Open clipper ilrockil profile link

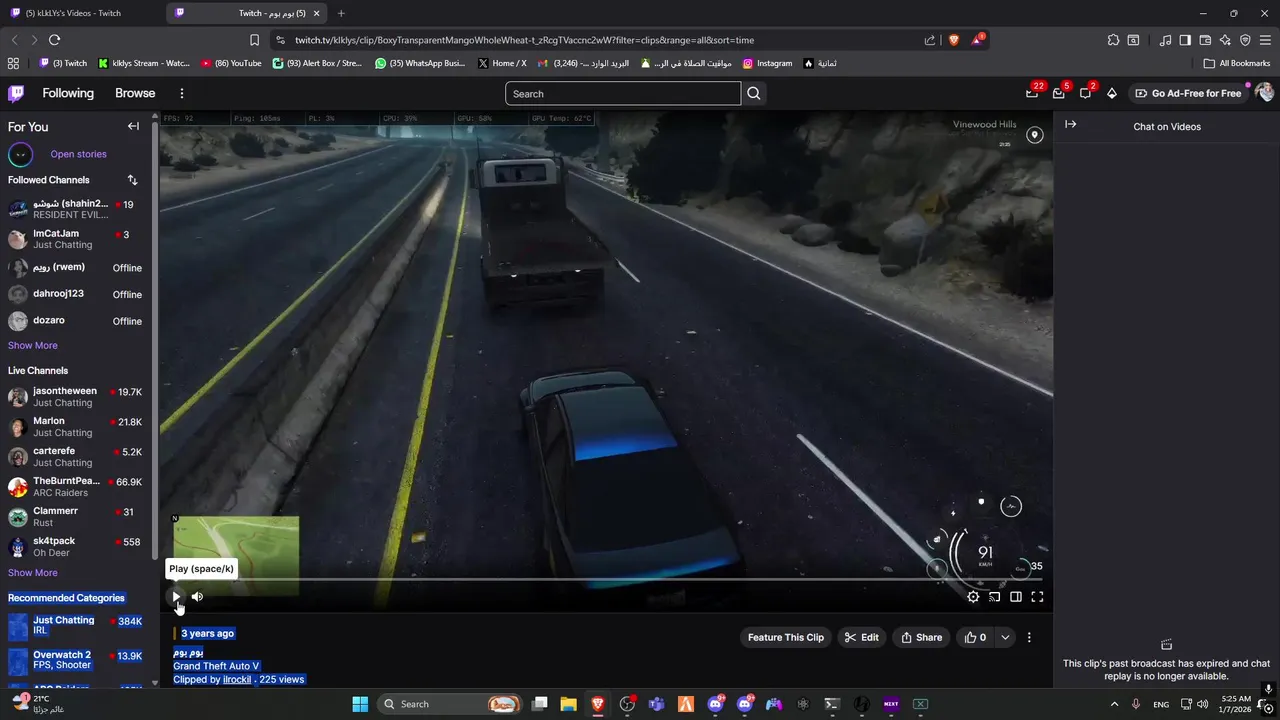(237, 679)
